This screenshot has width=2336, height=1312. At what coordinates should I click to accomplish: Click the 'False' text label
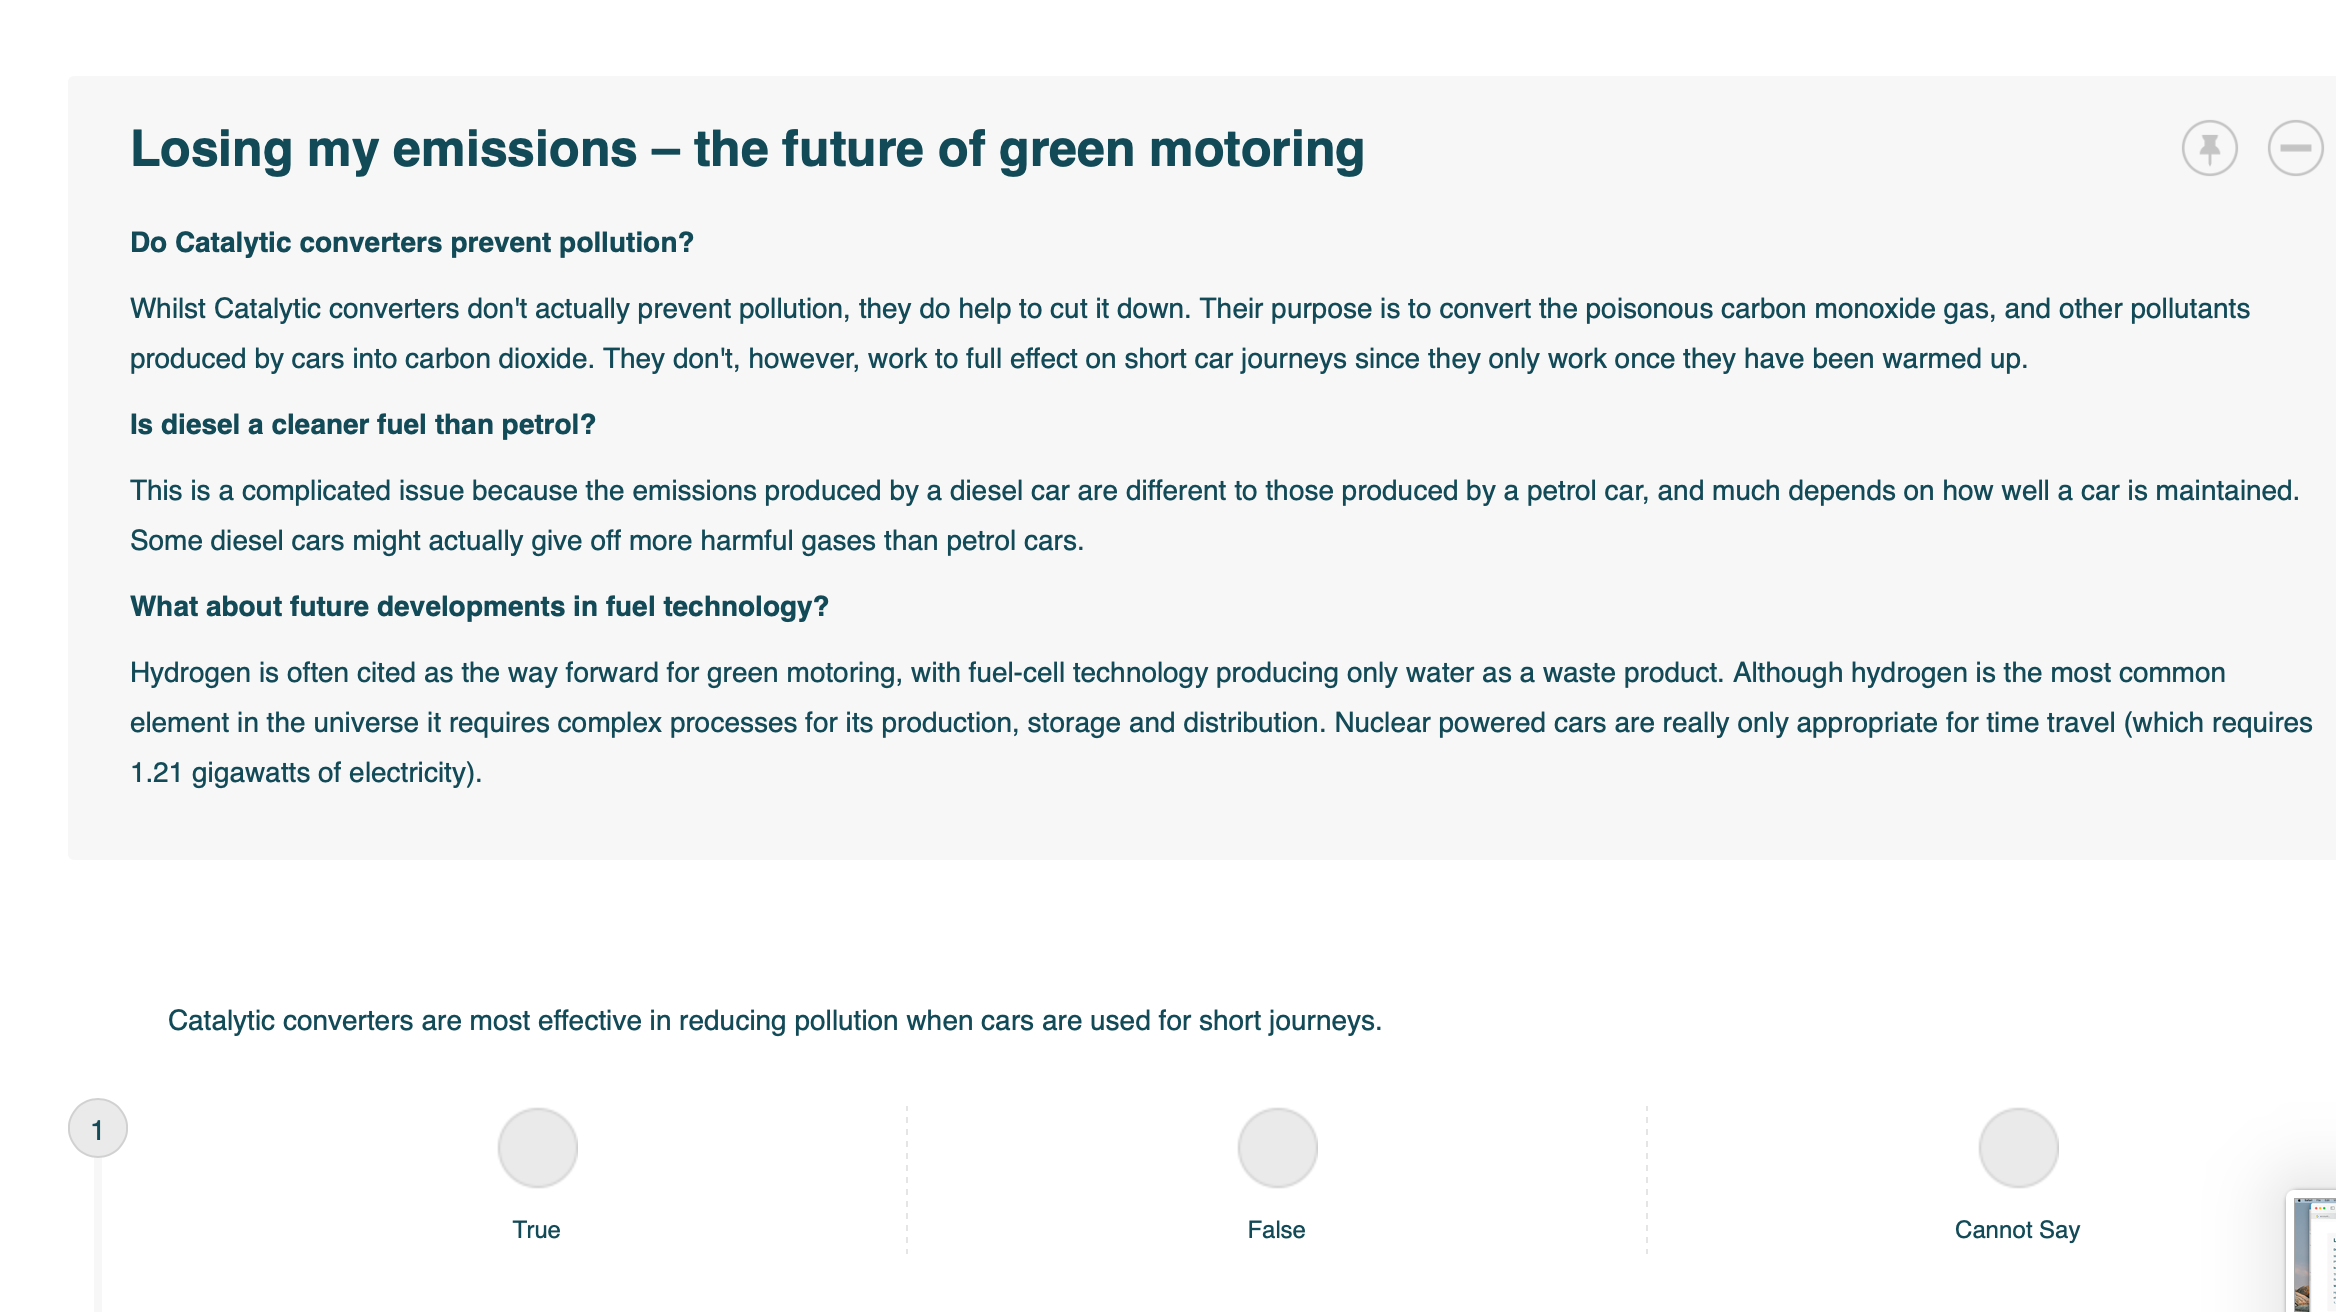1275,1229
